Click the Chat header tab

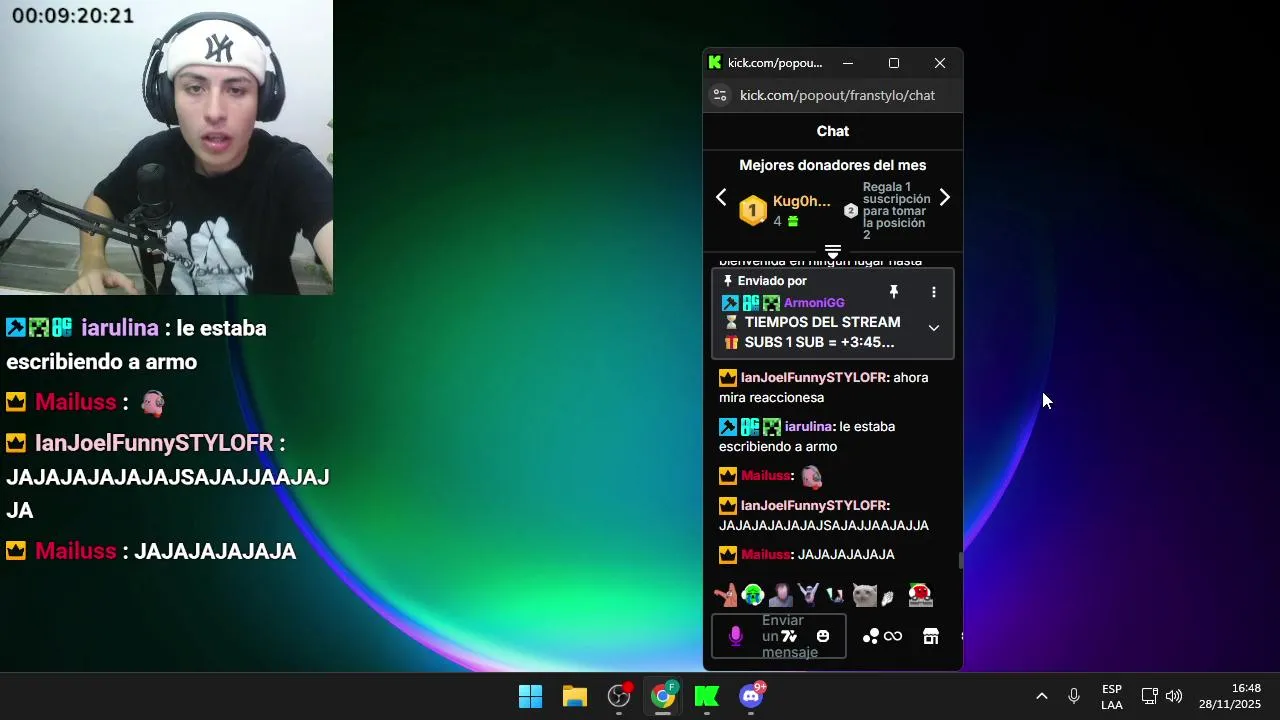(833, 131)
